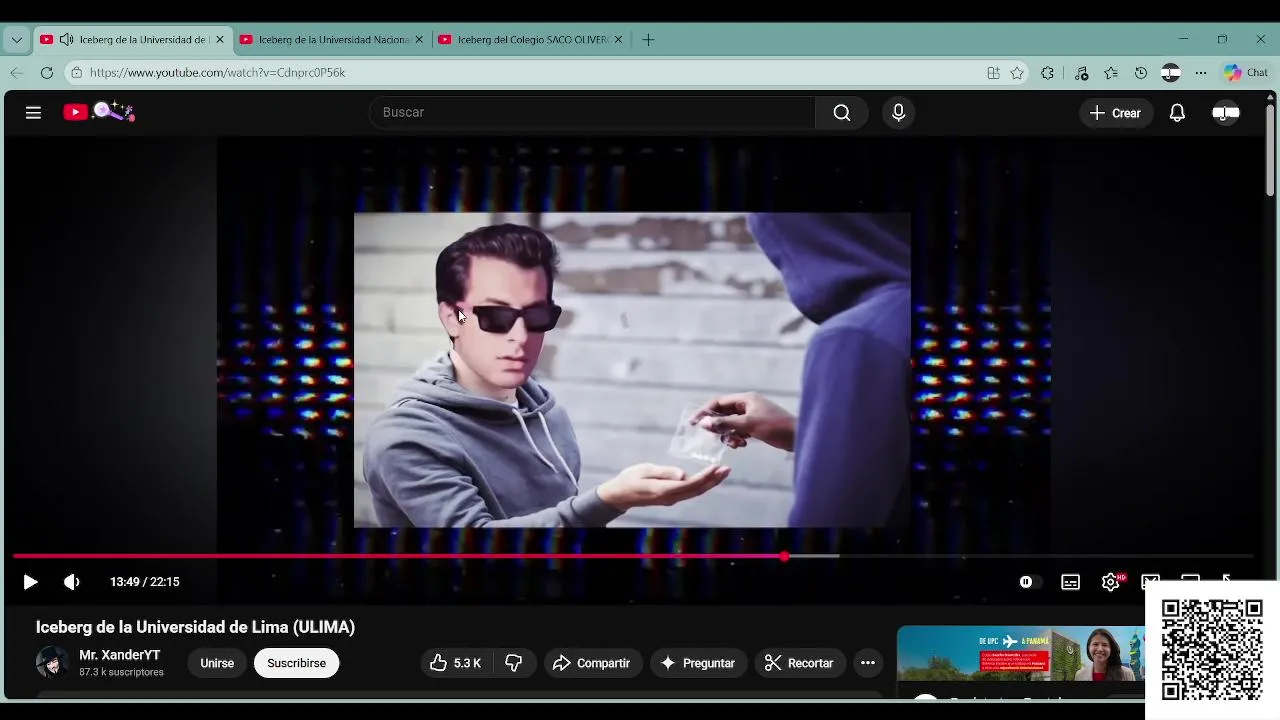This screenshot has width=1280, height=720.
Task: Open YouTube account avatar menu
Action: click(x=1226, y=113)
